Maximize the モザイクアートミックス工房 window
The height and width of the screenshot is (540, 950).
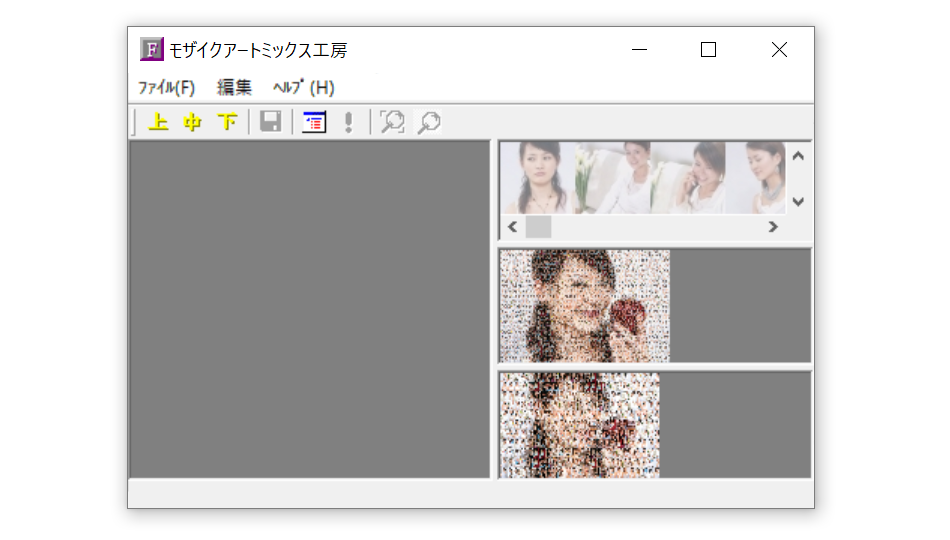708,50
